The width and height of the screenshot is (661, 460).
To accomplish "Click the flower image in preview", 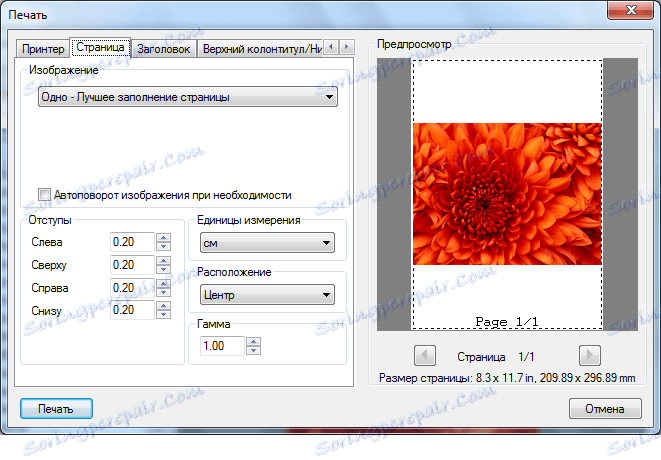I will coord(507,194).
